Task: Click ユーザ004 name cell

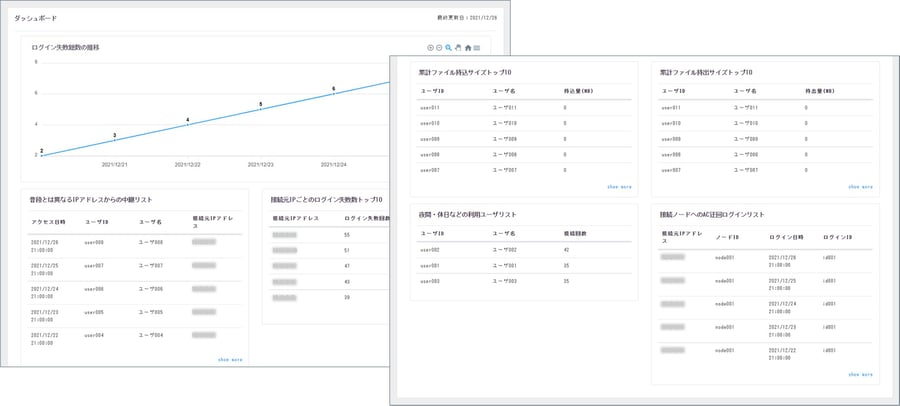Action: 151,335
